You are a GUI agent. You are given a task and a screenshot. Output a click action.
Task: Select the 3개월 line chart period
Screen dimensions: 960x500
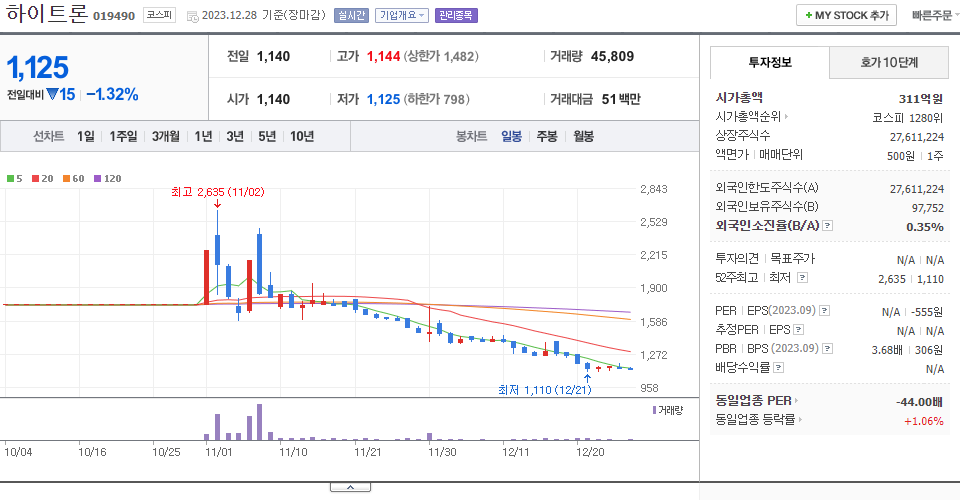coord(165,136)
